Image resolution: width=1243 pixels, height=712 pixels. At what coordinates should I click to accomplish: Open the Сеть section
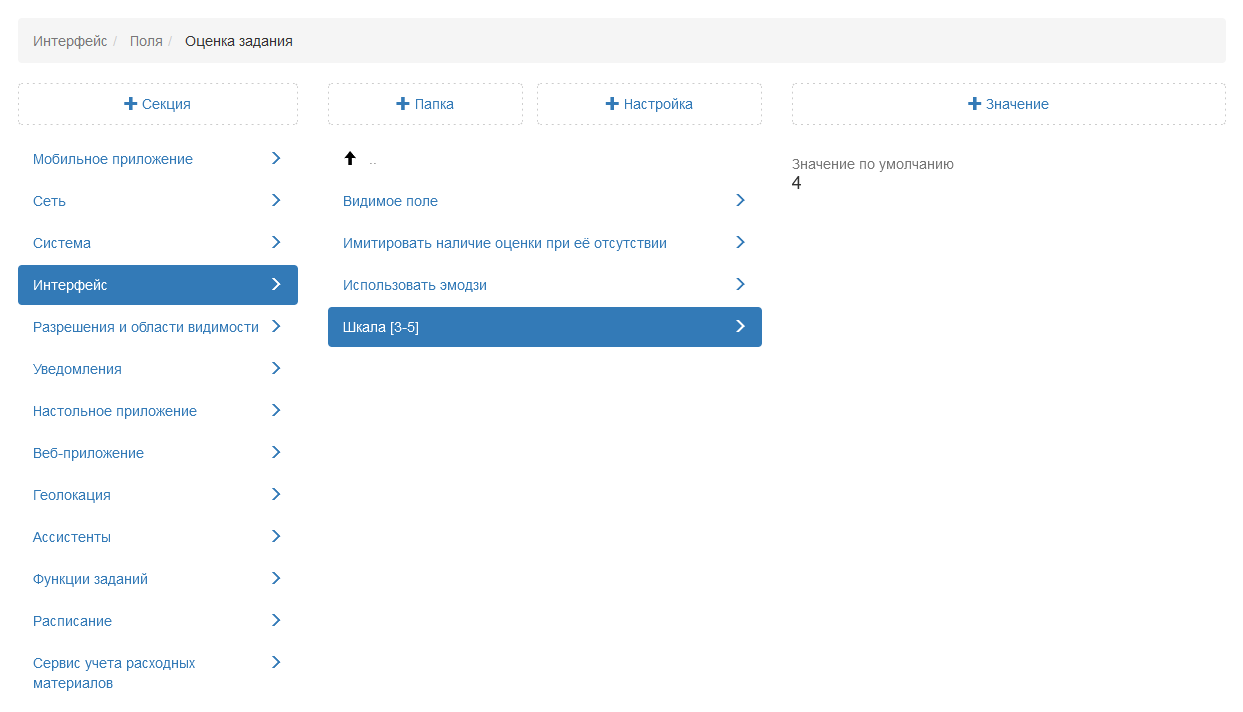click(x=50, y=201)
